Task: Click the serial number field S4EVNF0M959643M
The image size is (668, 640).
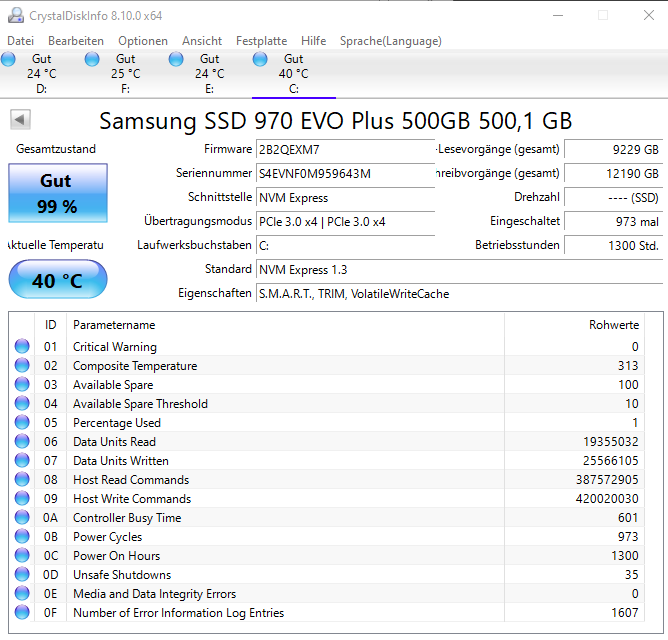Action: [346, 173]
